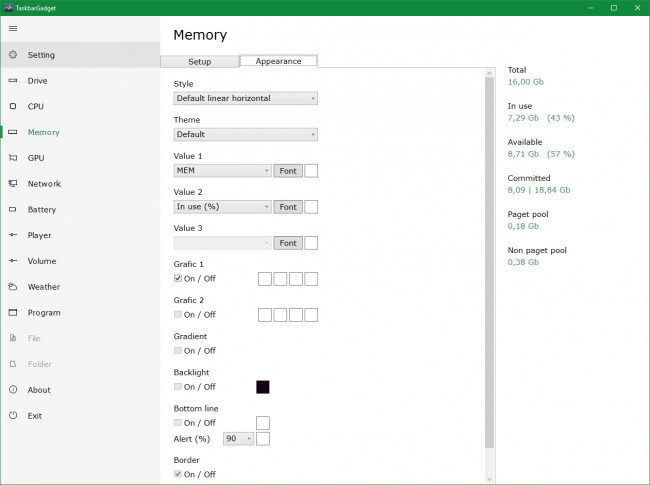Expand the Value 2 'In use (%)' dropdown
The image size is (650, 485).
click(x=222, y=207)
